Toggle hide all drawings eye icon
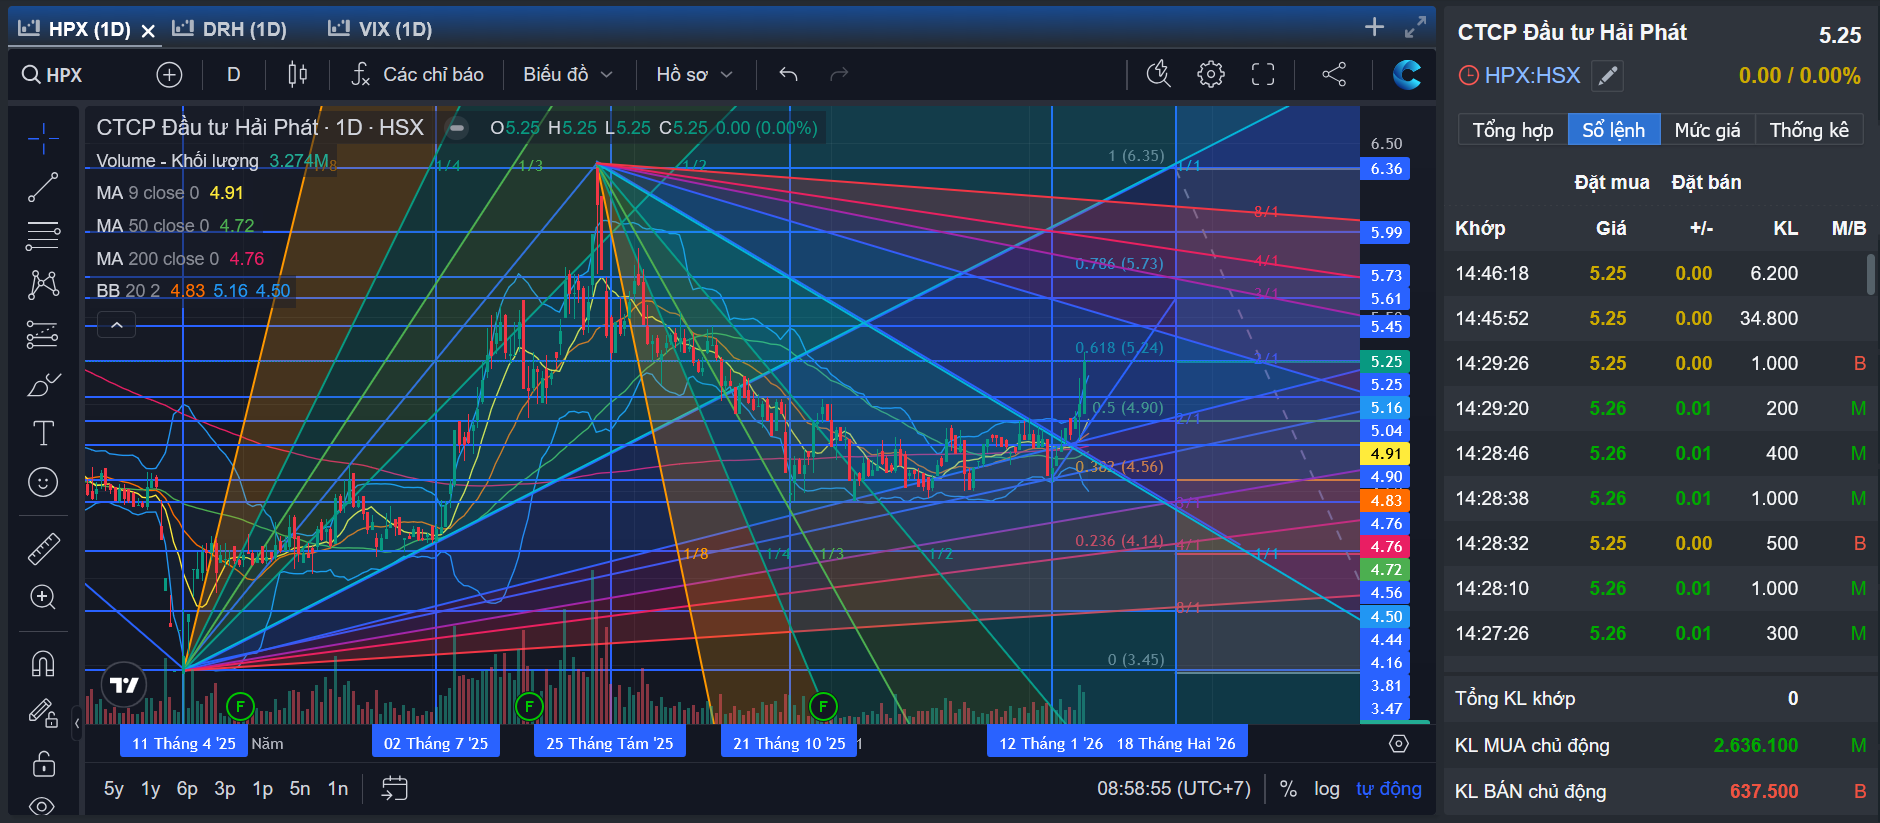The height and width of the screenshot is (823, 1880). click(43, 806)
